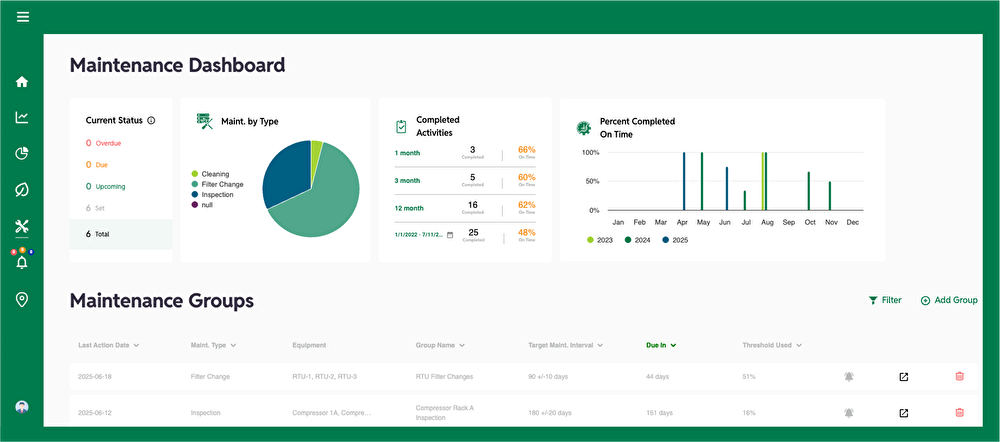Open the leaf sustainability icon
This screenshot has height=442, width=1000.
[22, 190]
